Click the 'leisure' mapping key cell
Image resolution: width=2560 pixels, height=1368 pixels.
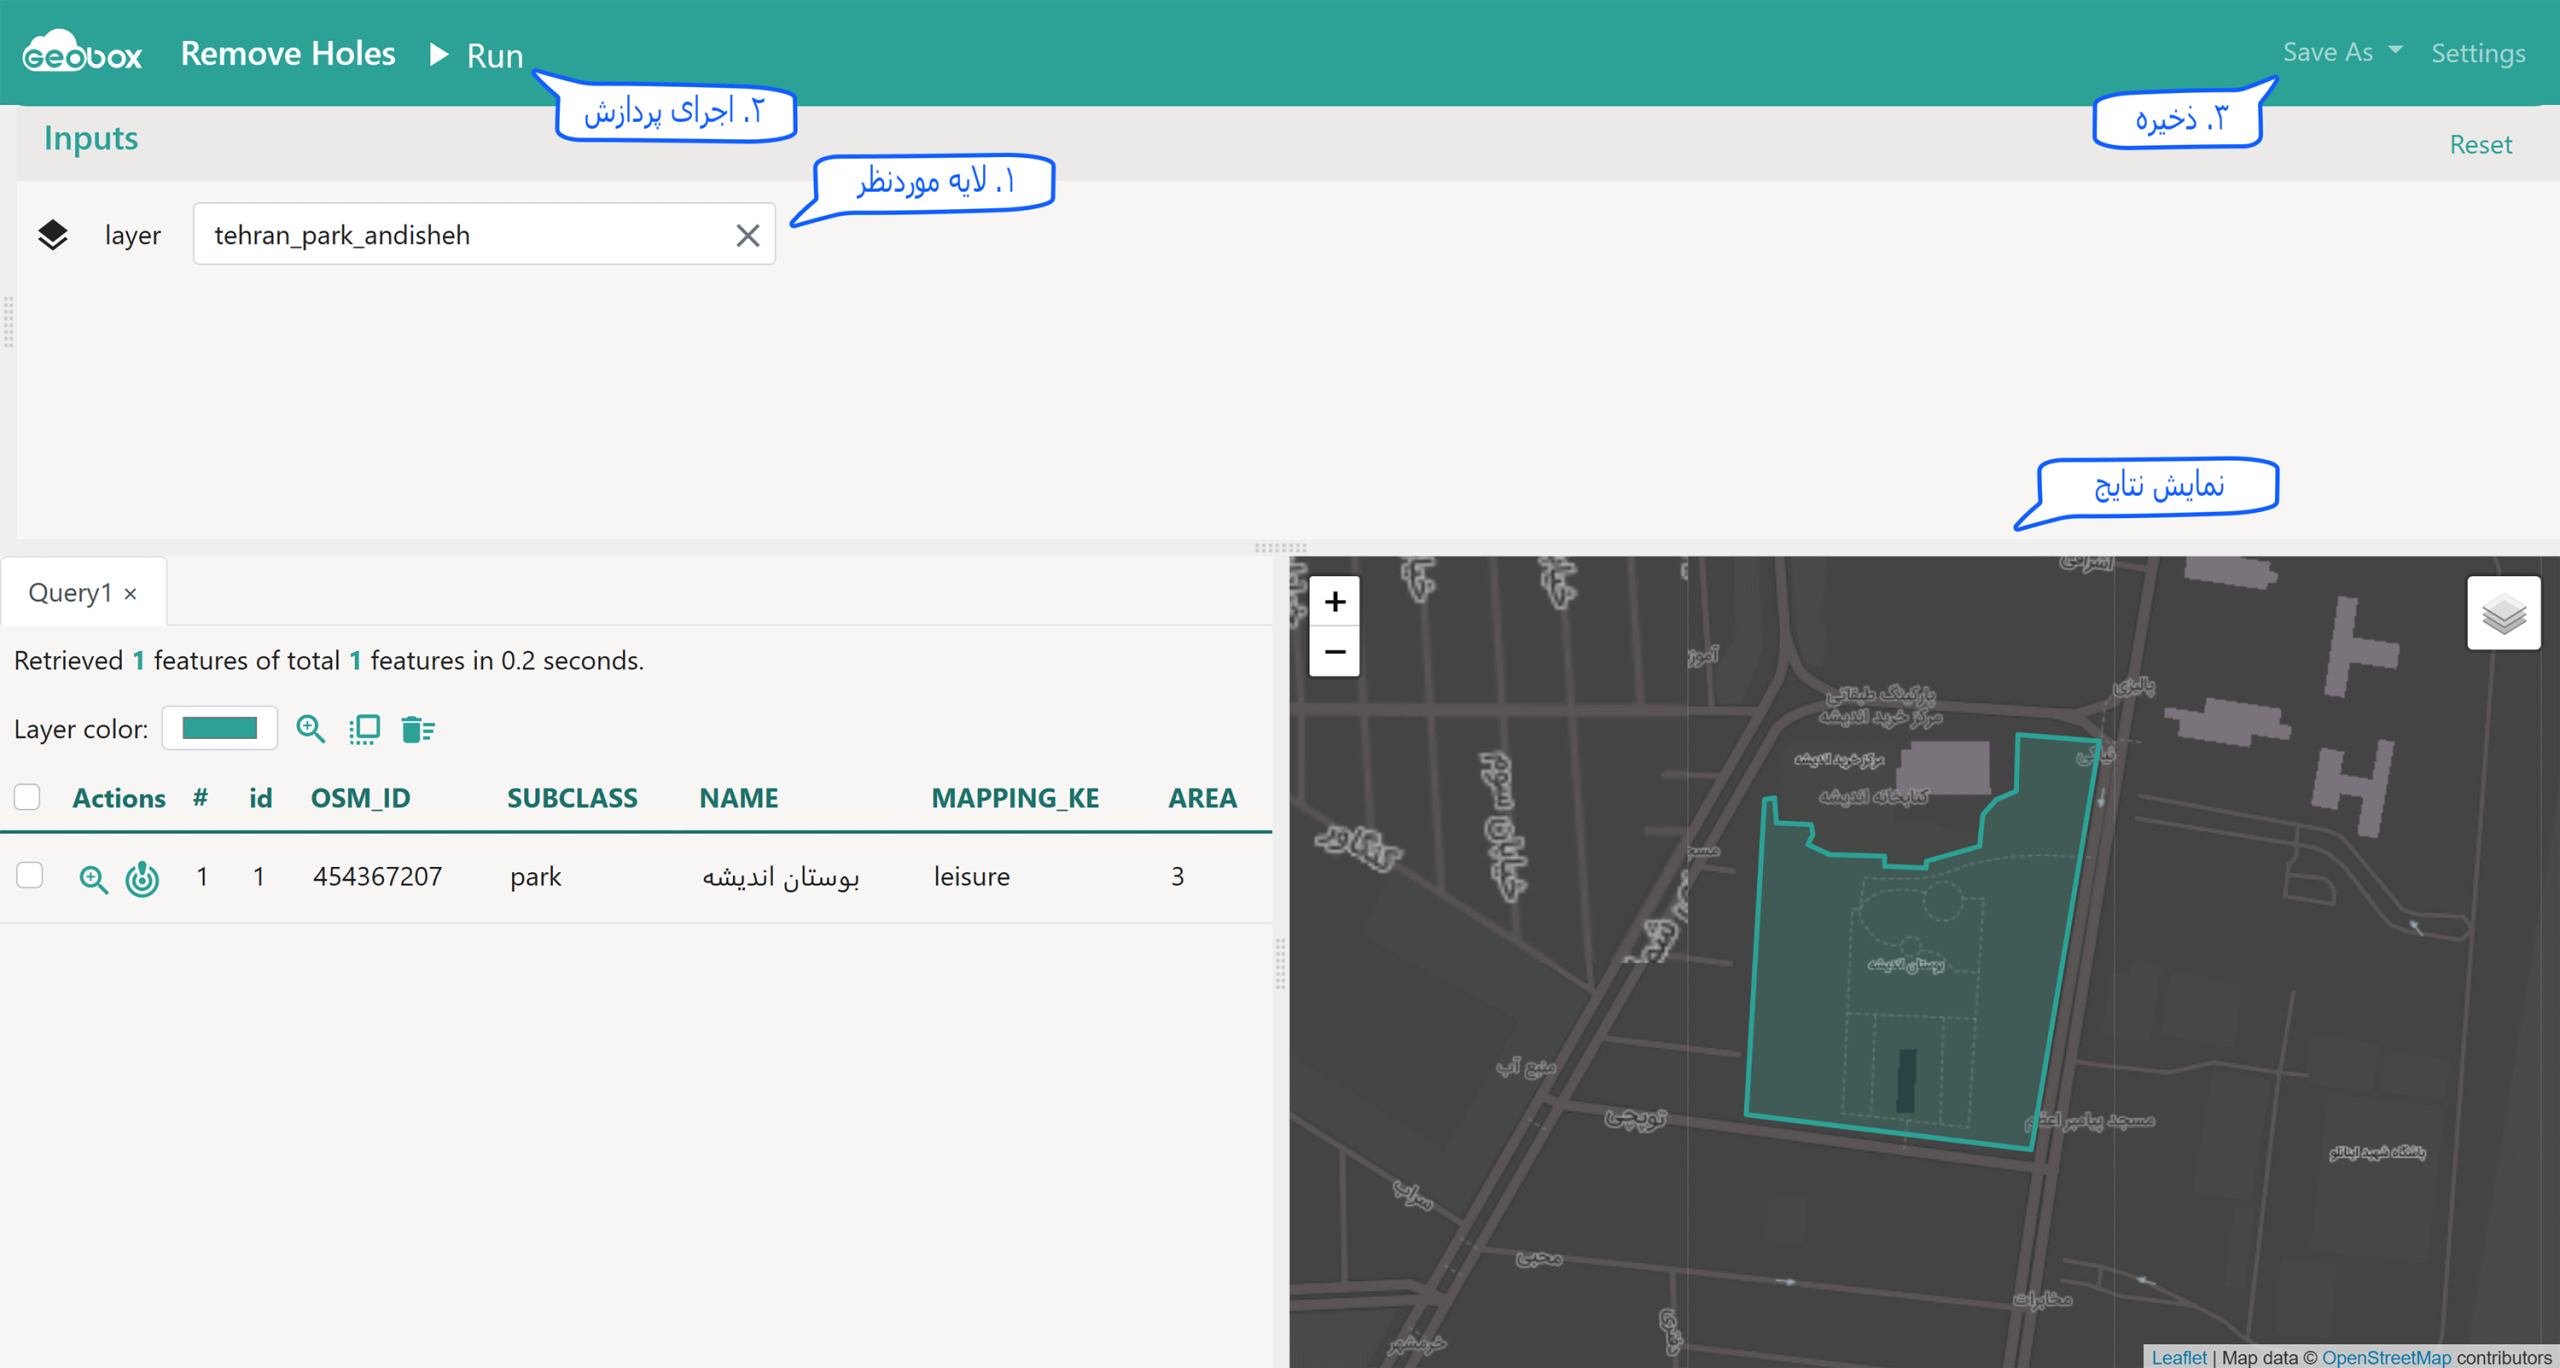pyautogui.click(x=971, y=876)
